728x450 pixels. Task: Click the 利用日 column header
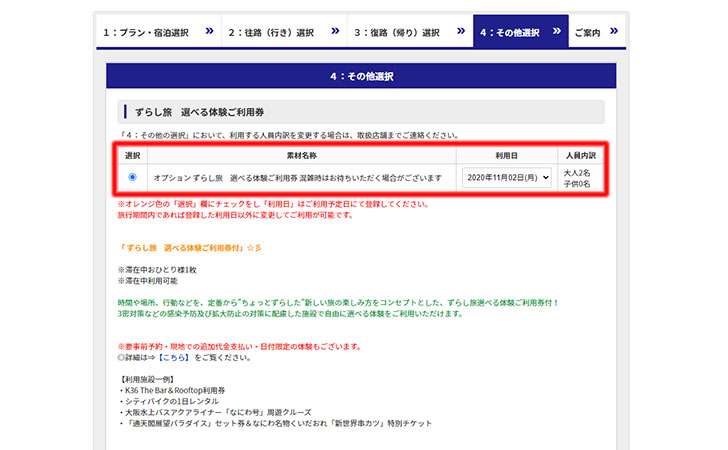point(507,156)
